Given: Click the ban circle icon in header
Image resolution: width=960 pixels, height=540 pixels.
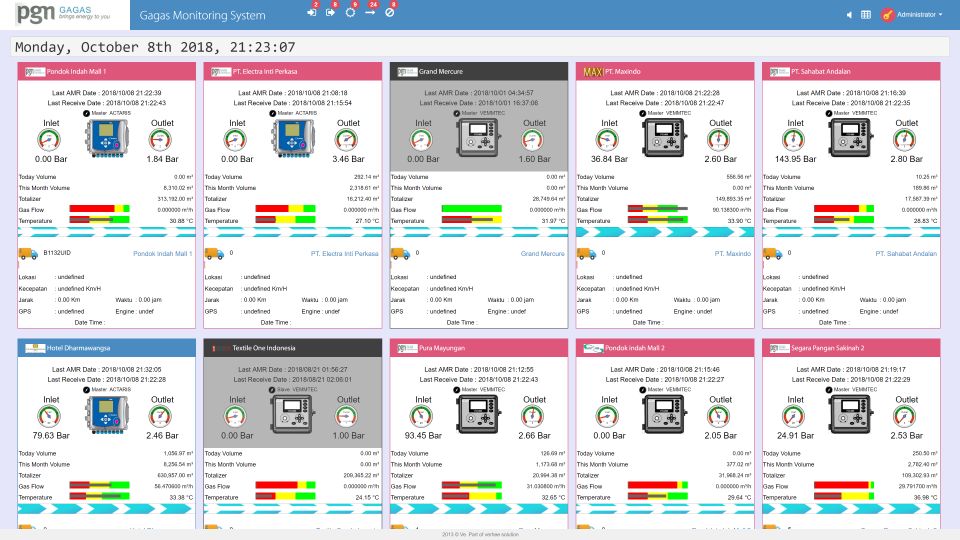Looking at the screenshot, I should click(x=389, y=12).
